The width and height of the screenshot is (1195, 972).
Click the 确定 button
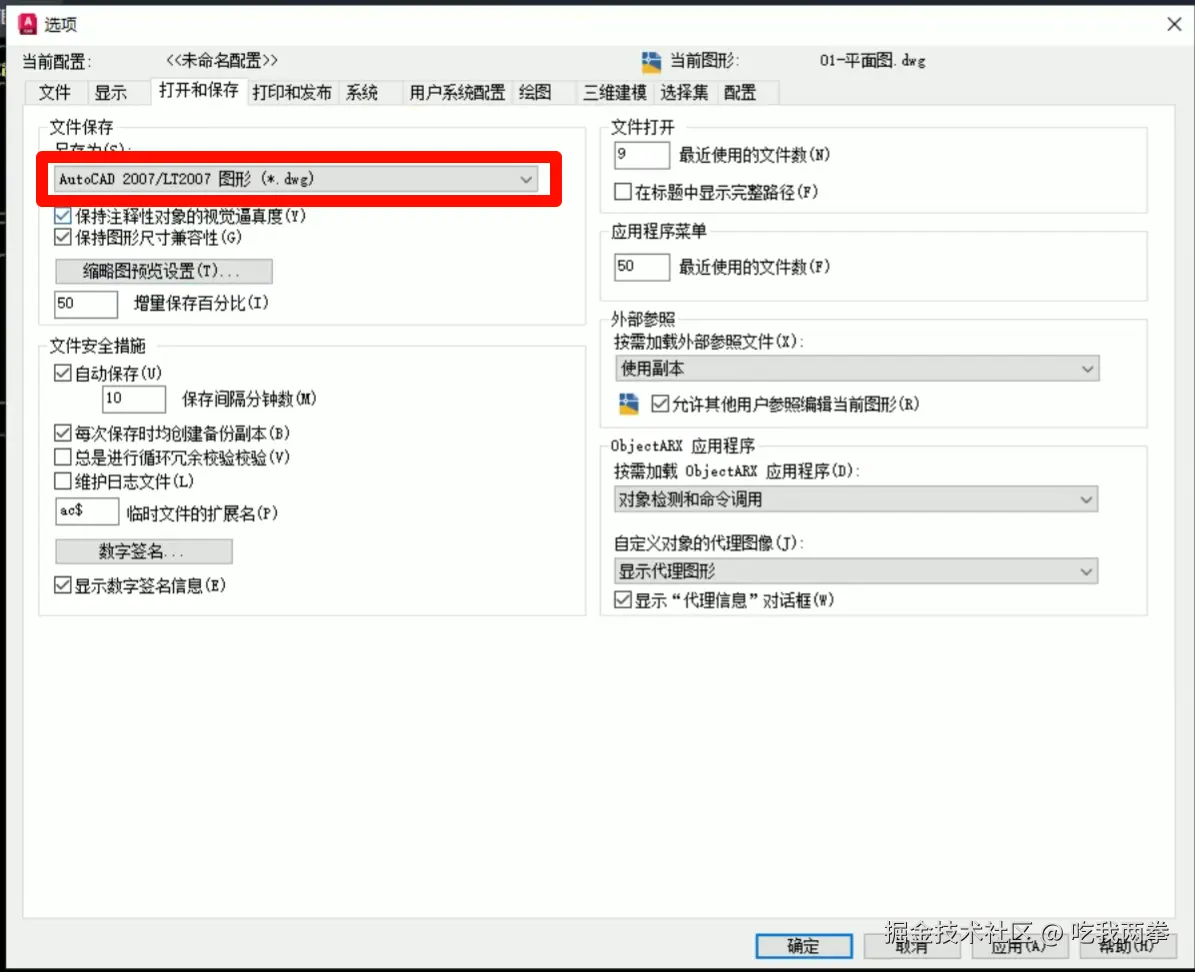click(x=804, y=946)
